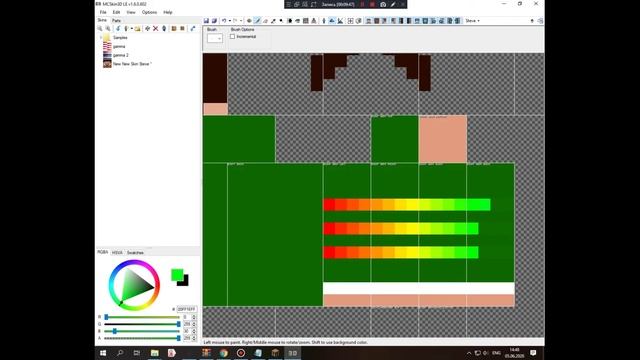Open the Steve model dropdown
The height and width of the screenshot is (360, 640).
click(473, 21)
